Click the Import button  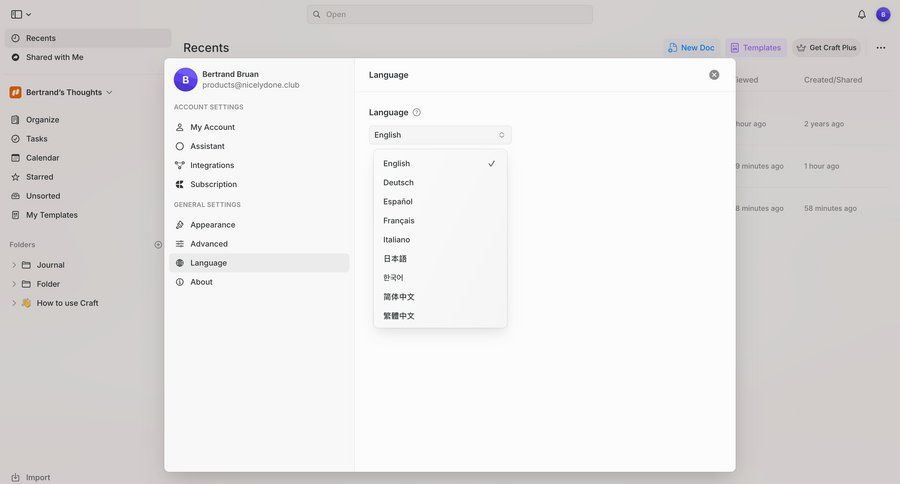click(31, 477)
